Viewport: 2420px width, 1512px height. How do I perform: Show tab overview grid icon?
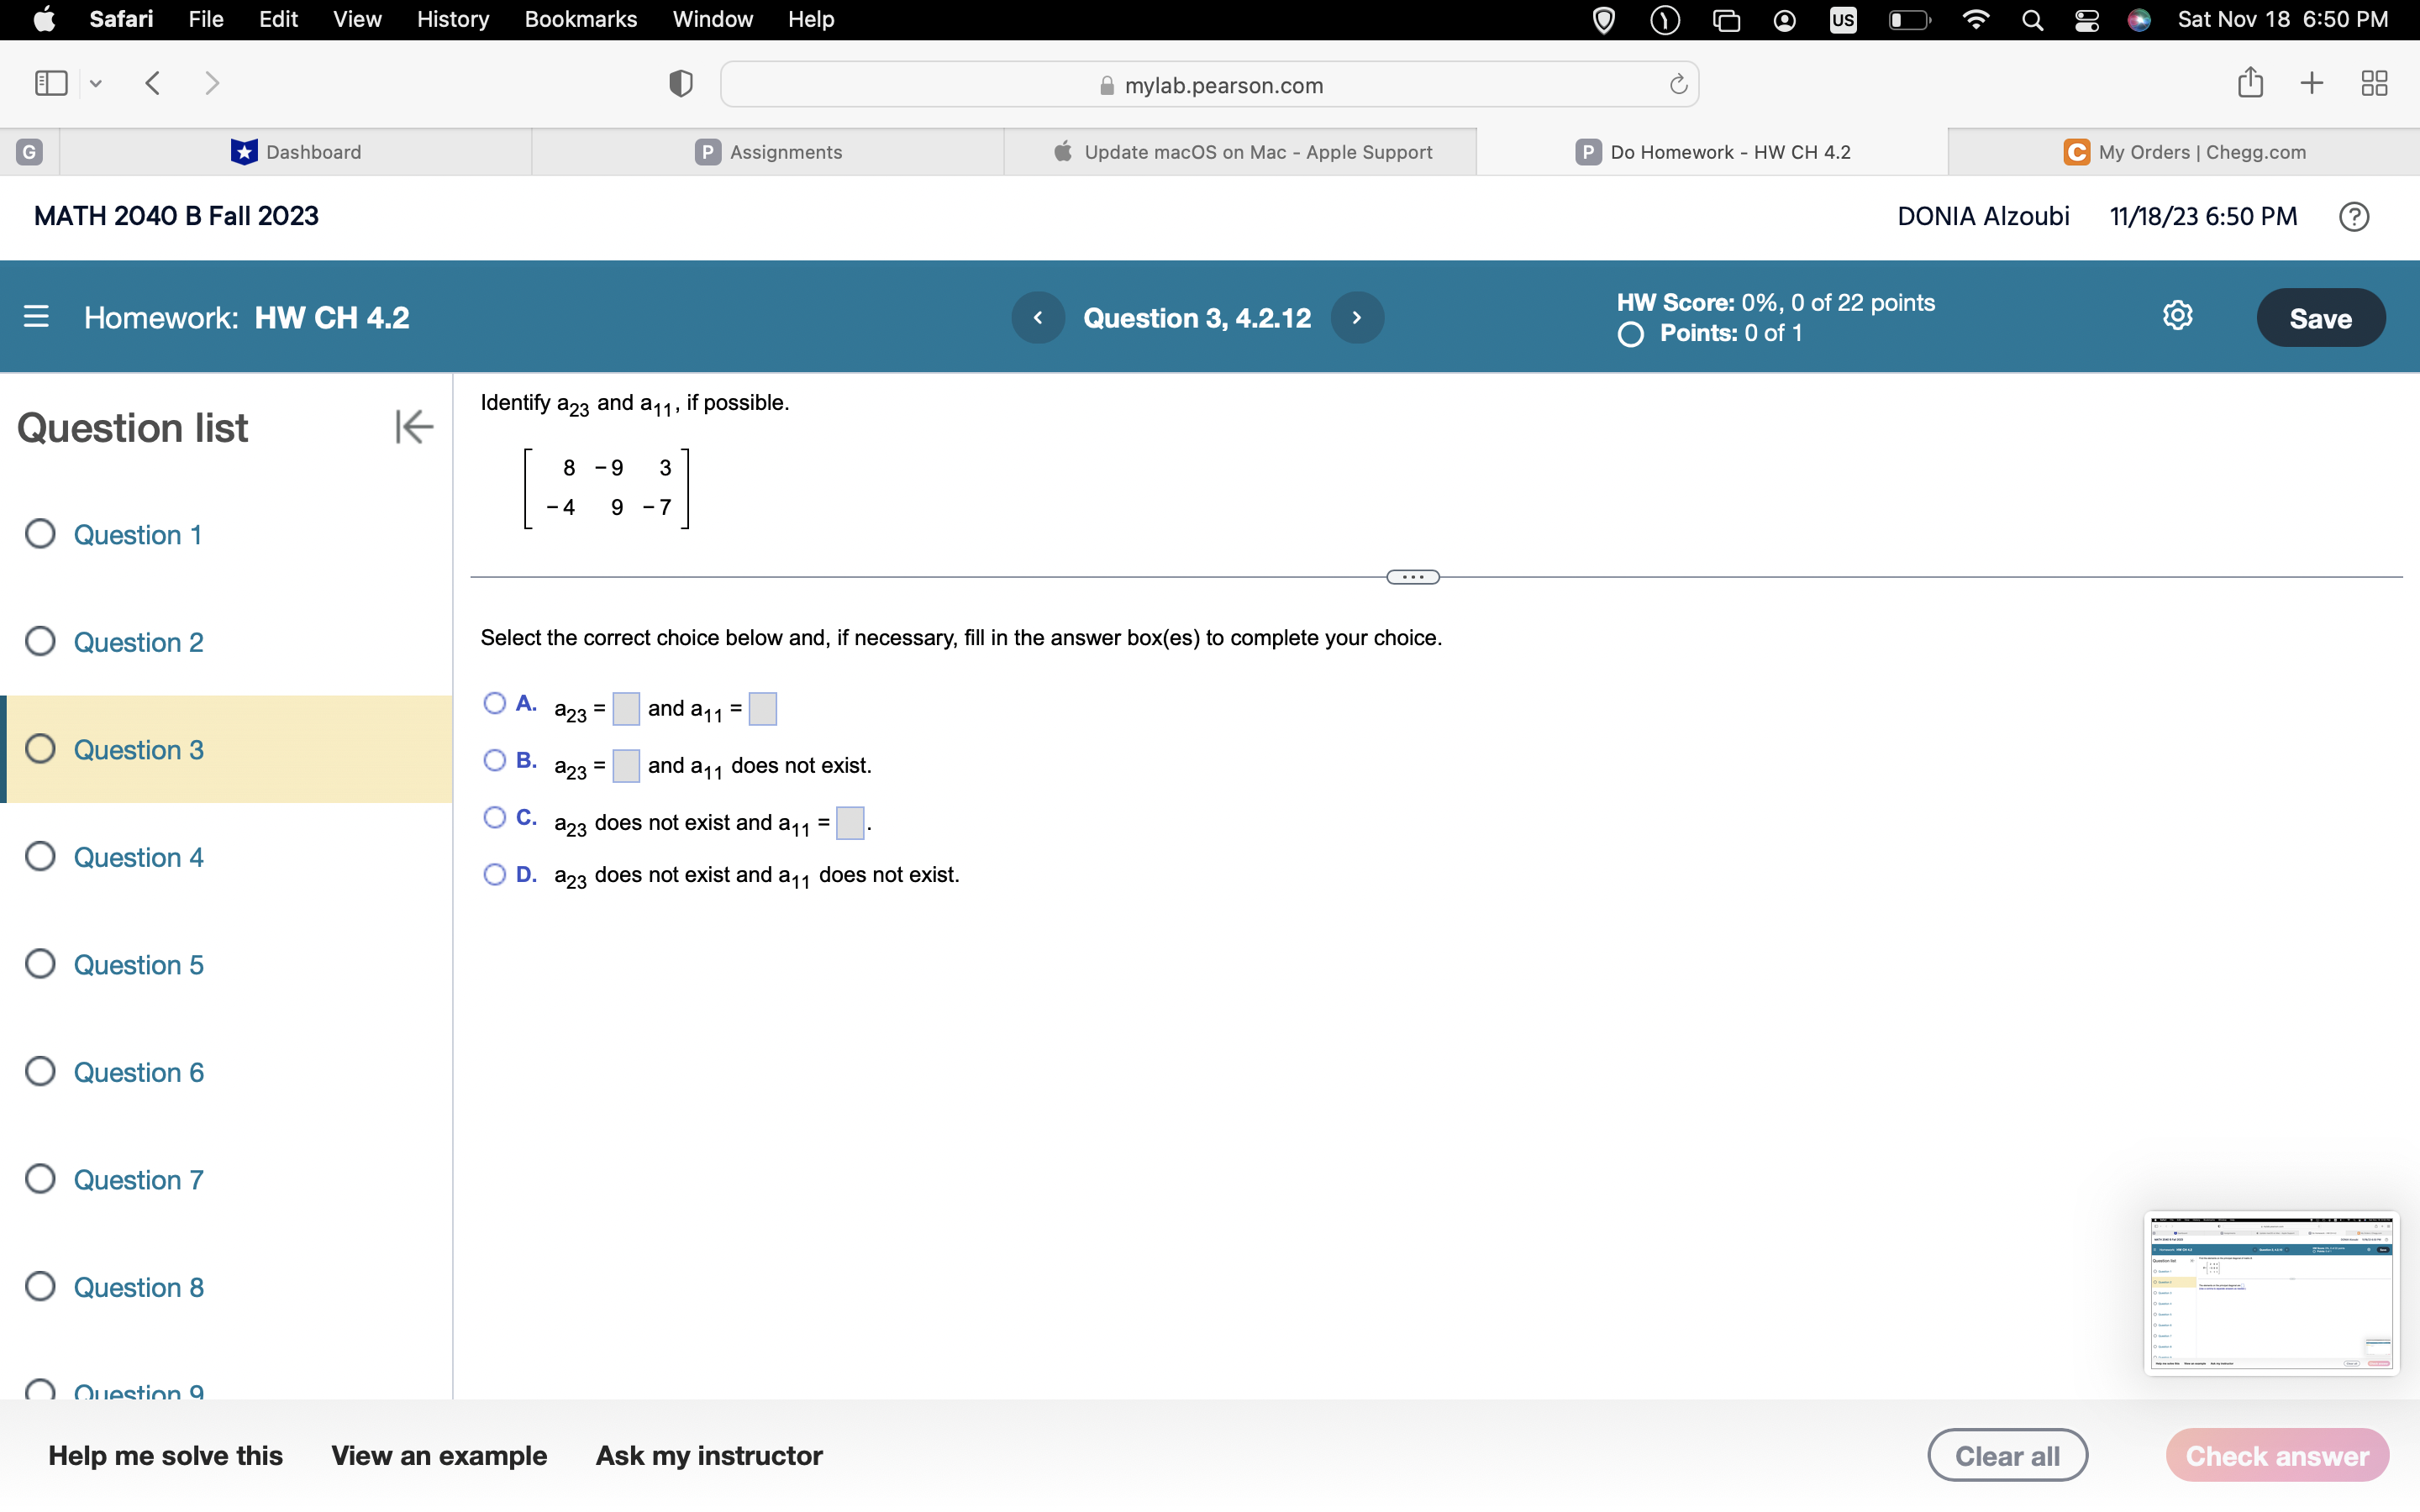[2374, 83]
